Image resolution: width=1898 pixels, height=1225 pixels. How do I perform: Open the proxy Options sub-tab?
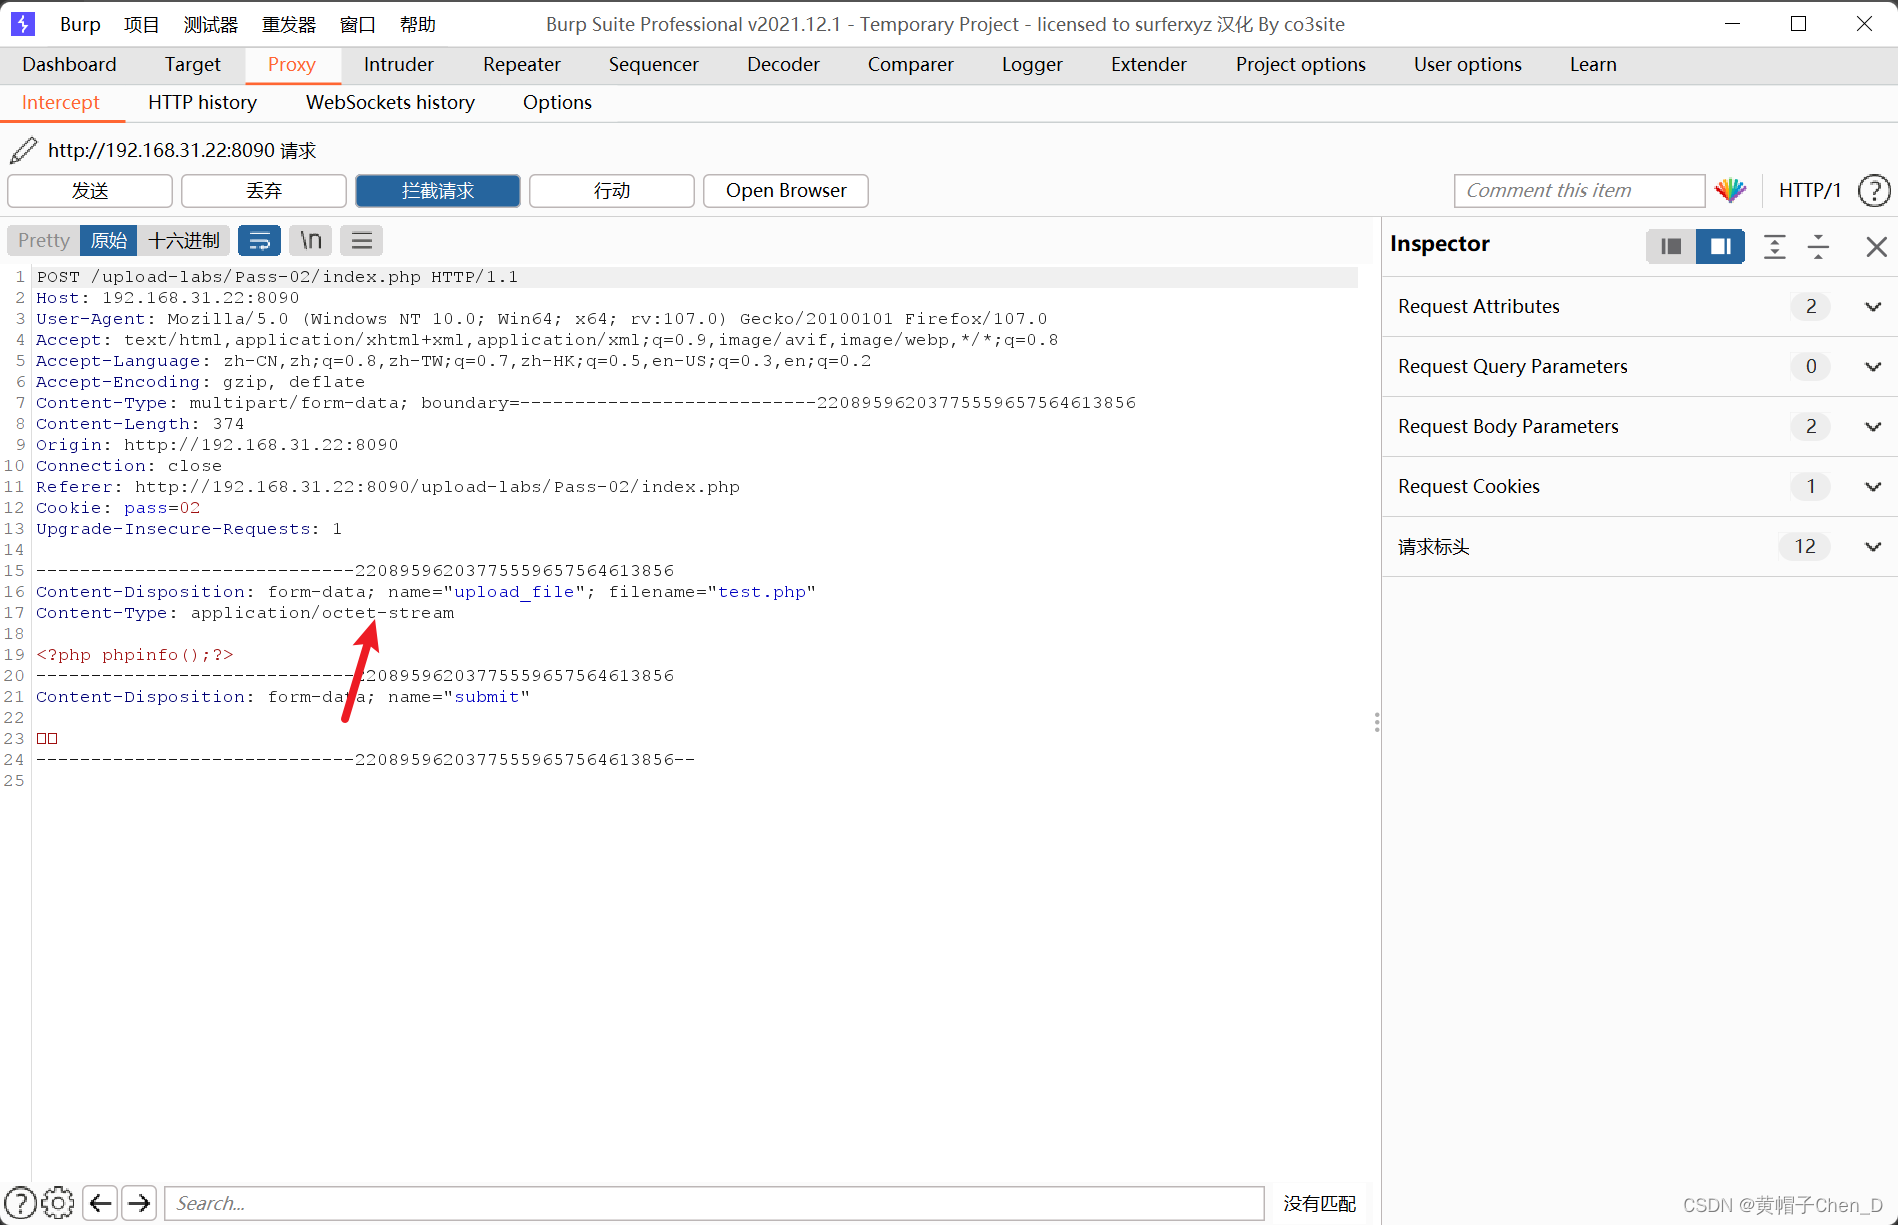(557, 102)
